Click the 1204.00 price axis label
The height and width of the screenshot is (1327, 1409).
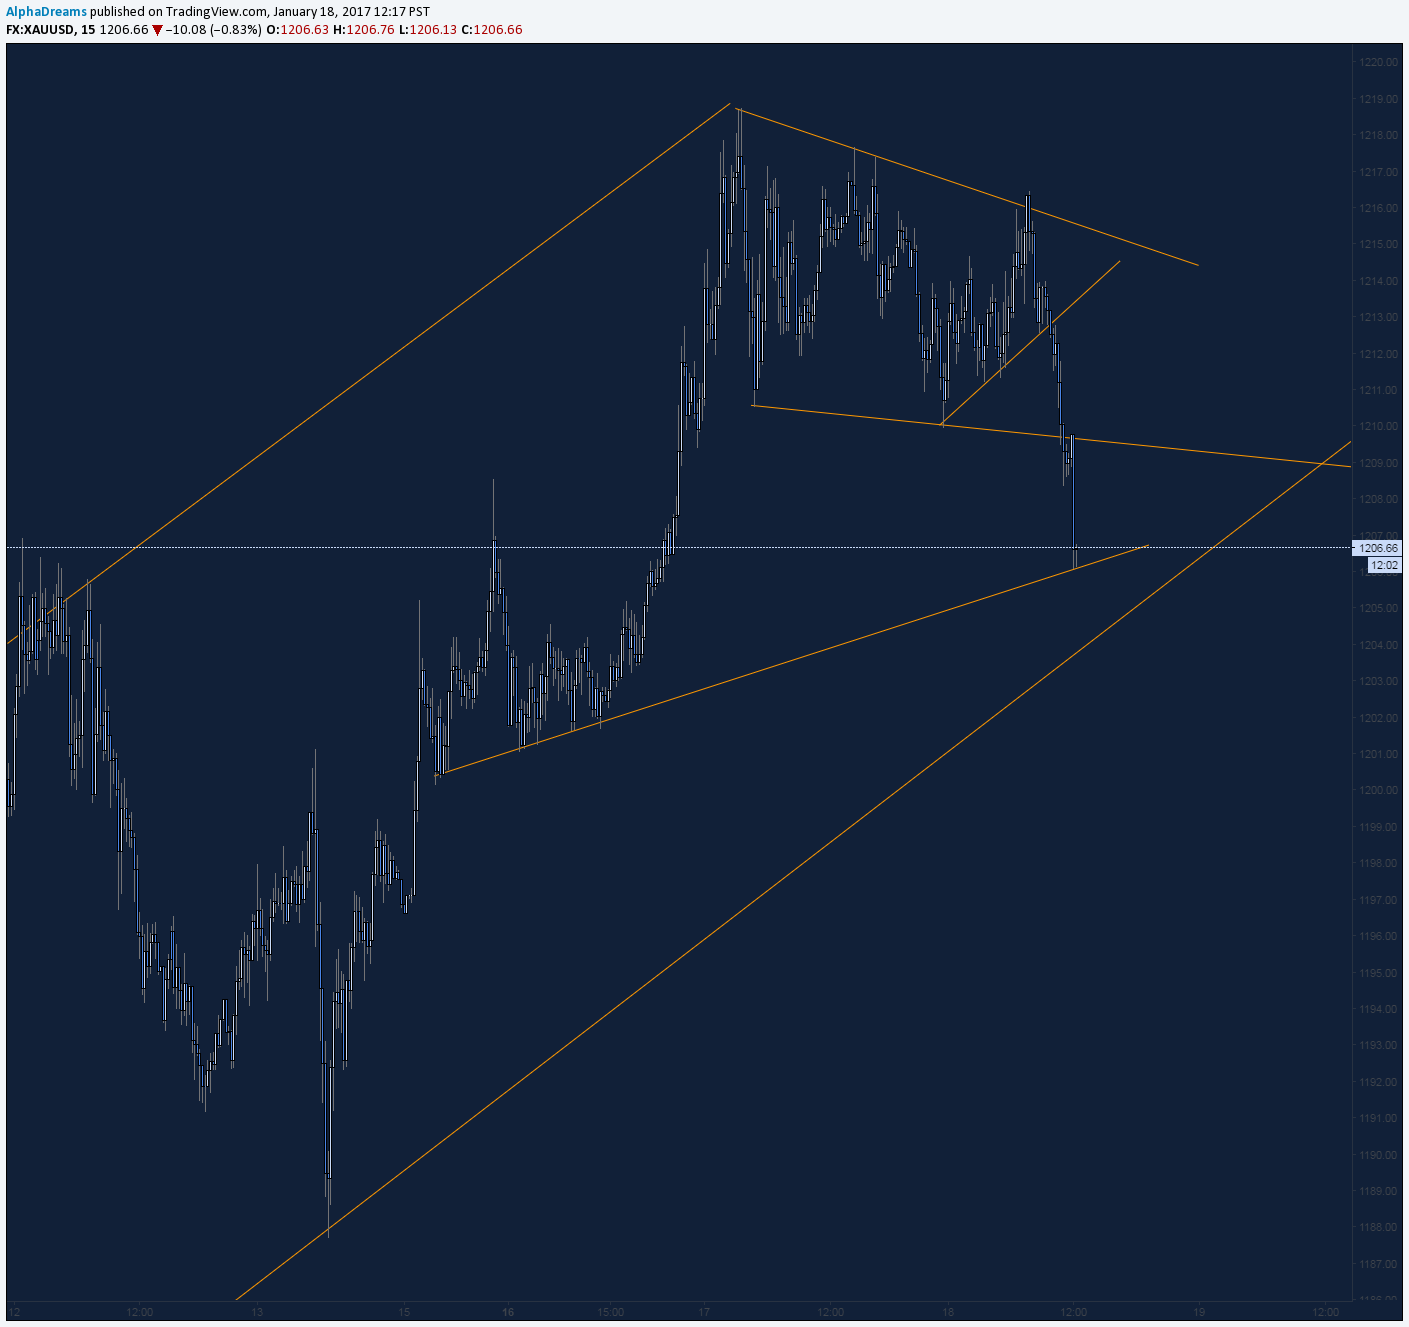[1379, 645]
